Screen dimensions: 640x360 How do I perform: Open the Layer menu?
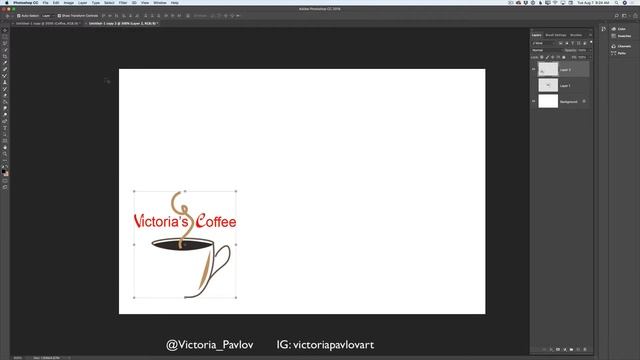pyautogui.click(x=82, y=3)
